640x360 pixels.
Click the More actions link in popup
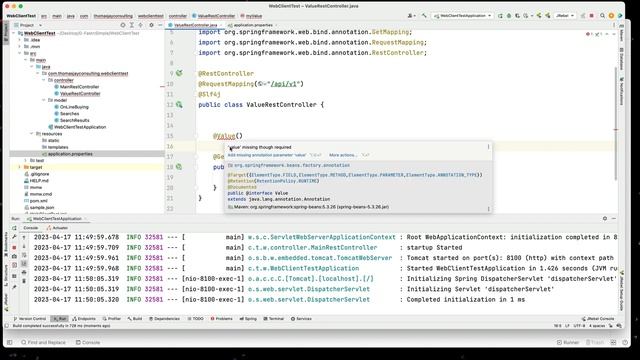click(343, 155)
